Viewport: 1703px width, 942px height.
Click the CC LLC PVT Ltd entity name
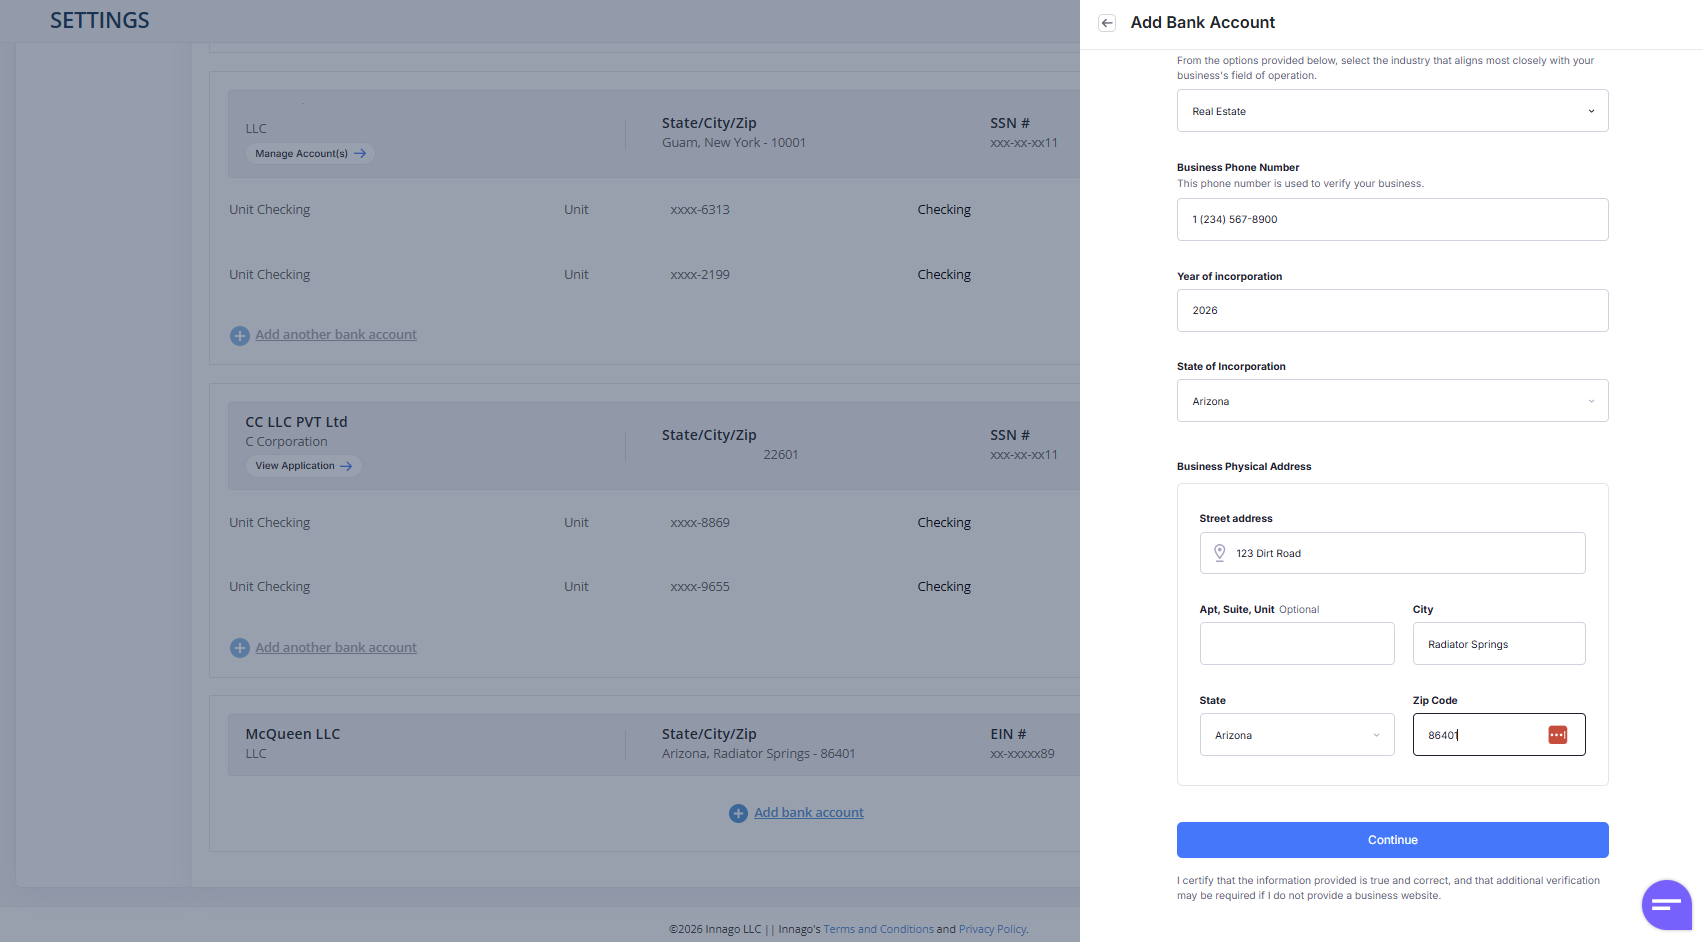point(296,422)
